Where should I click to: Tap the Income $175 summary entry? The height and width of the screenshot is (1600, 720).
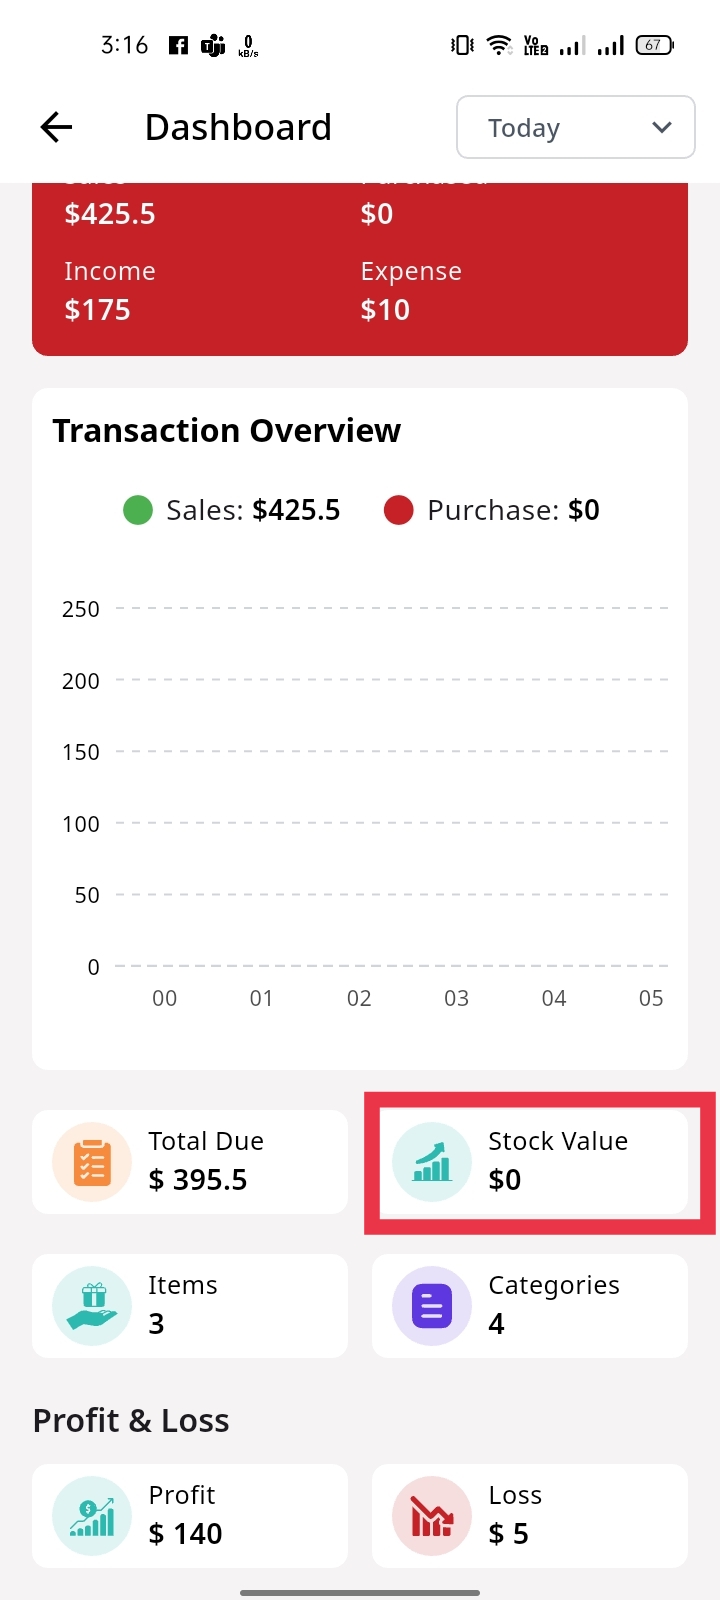[x=110, y=291]
